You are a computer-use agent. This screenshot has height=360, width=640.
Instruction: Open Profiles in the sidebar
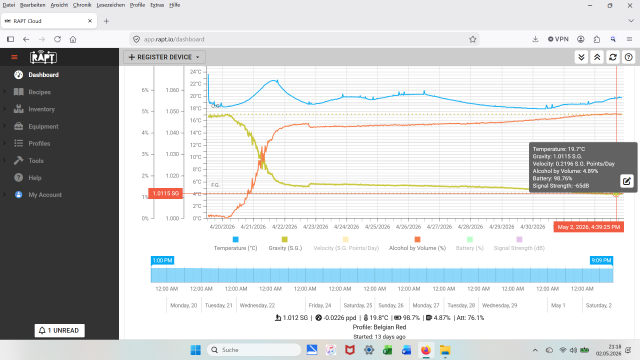[x=39, y=143]
